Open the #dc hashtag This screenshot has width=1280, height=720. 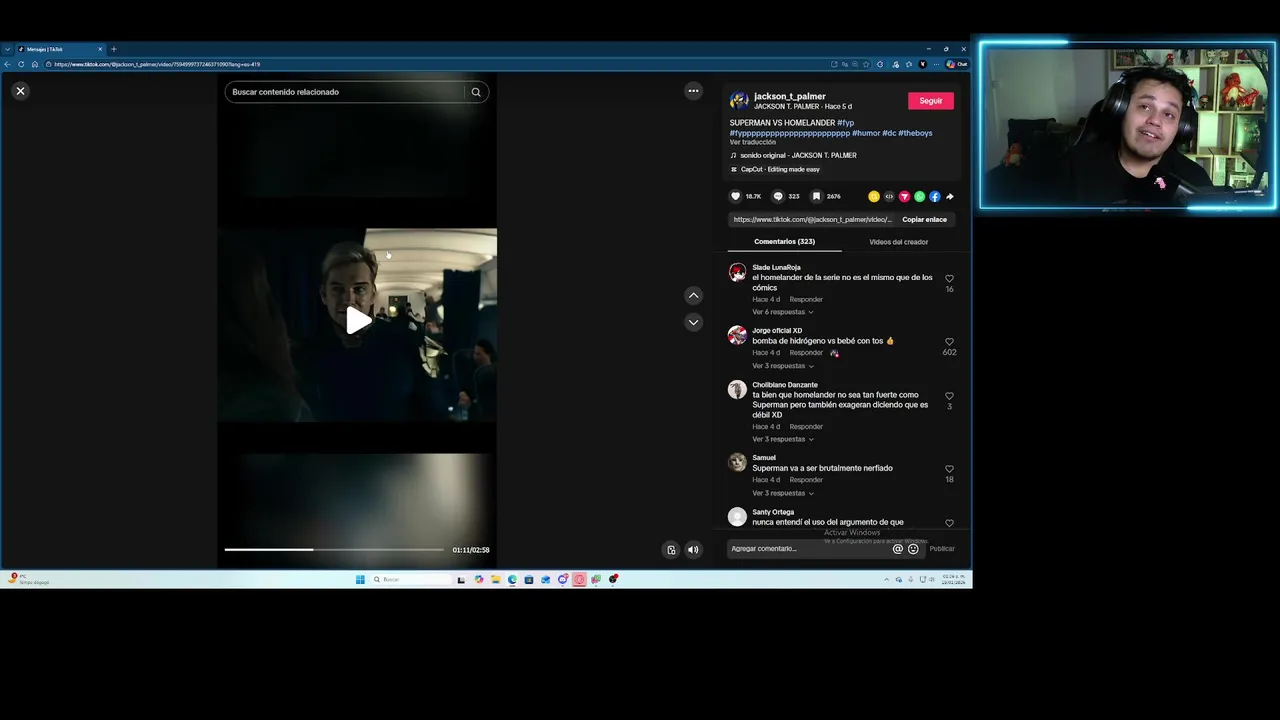point(889,133)
